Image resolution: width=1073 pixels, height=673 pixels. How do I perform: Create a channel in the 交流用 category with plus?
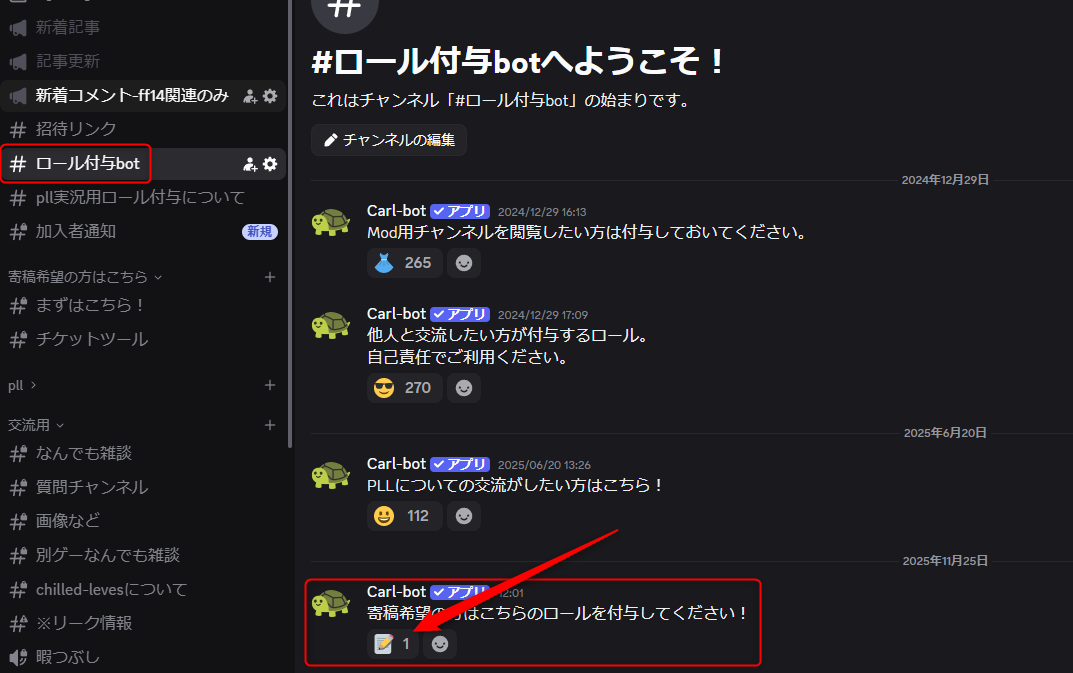[x=270, y=425]
